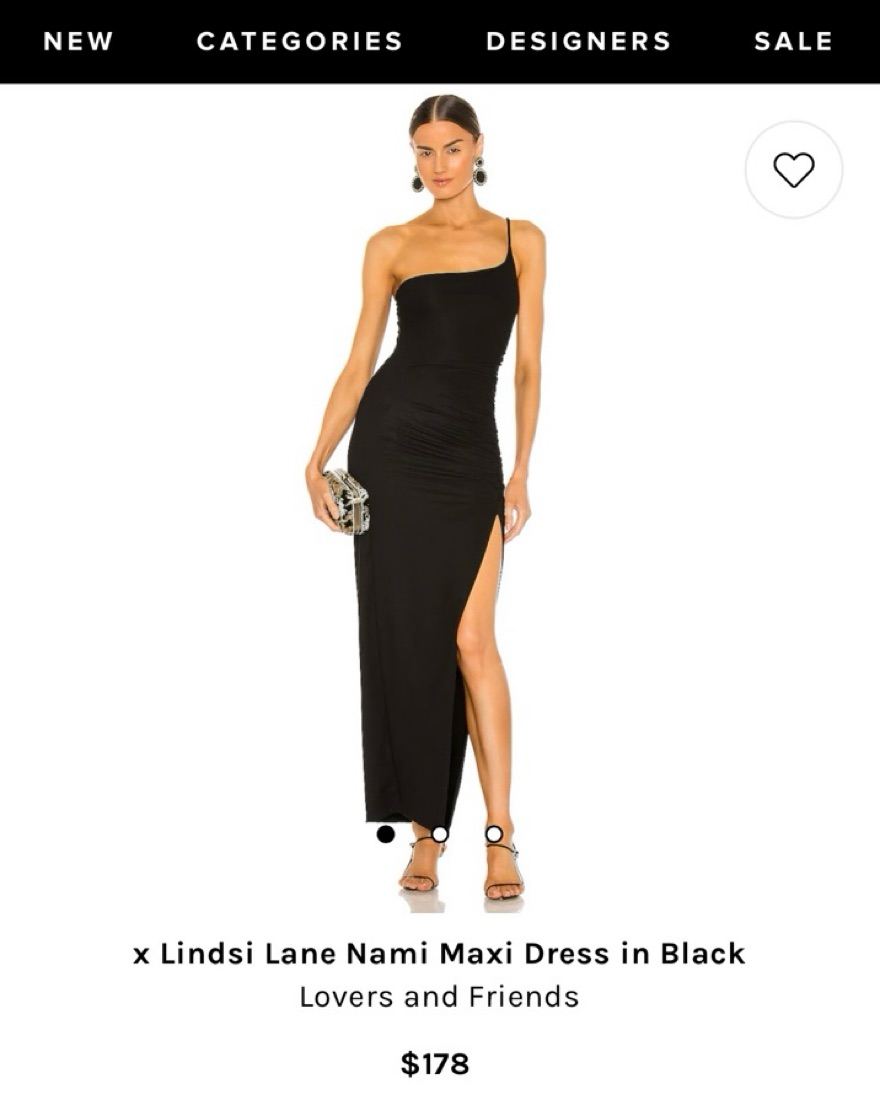Open the DESIGNERS menu
This screenshot has height=1100, width=880.
(578, 41)
